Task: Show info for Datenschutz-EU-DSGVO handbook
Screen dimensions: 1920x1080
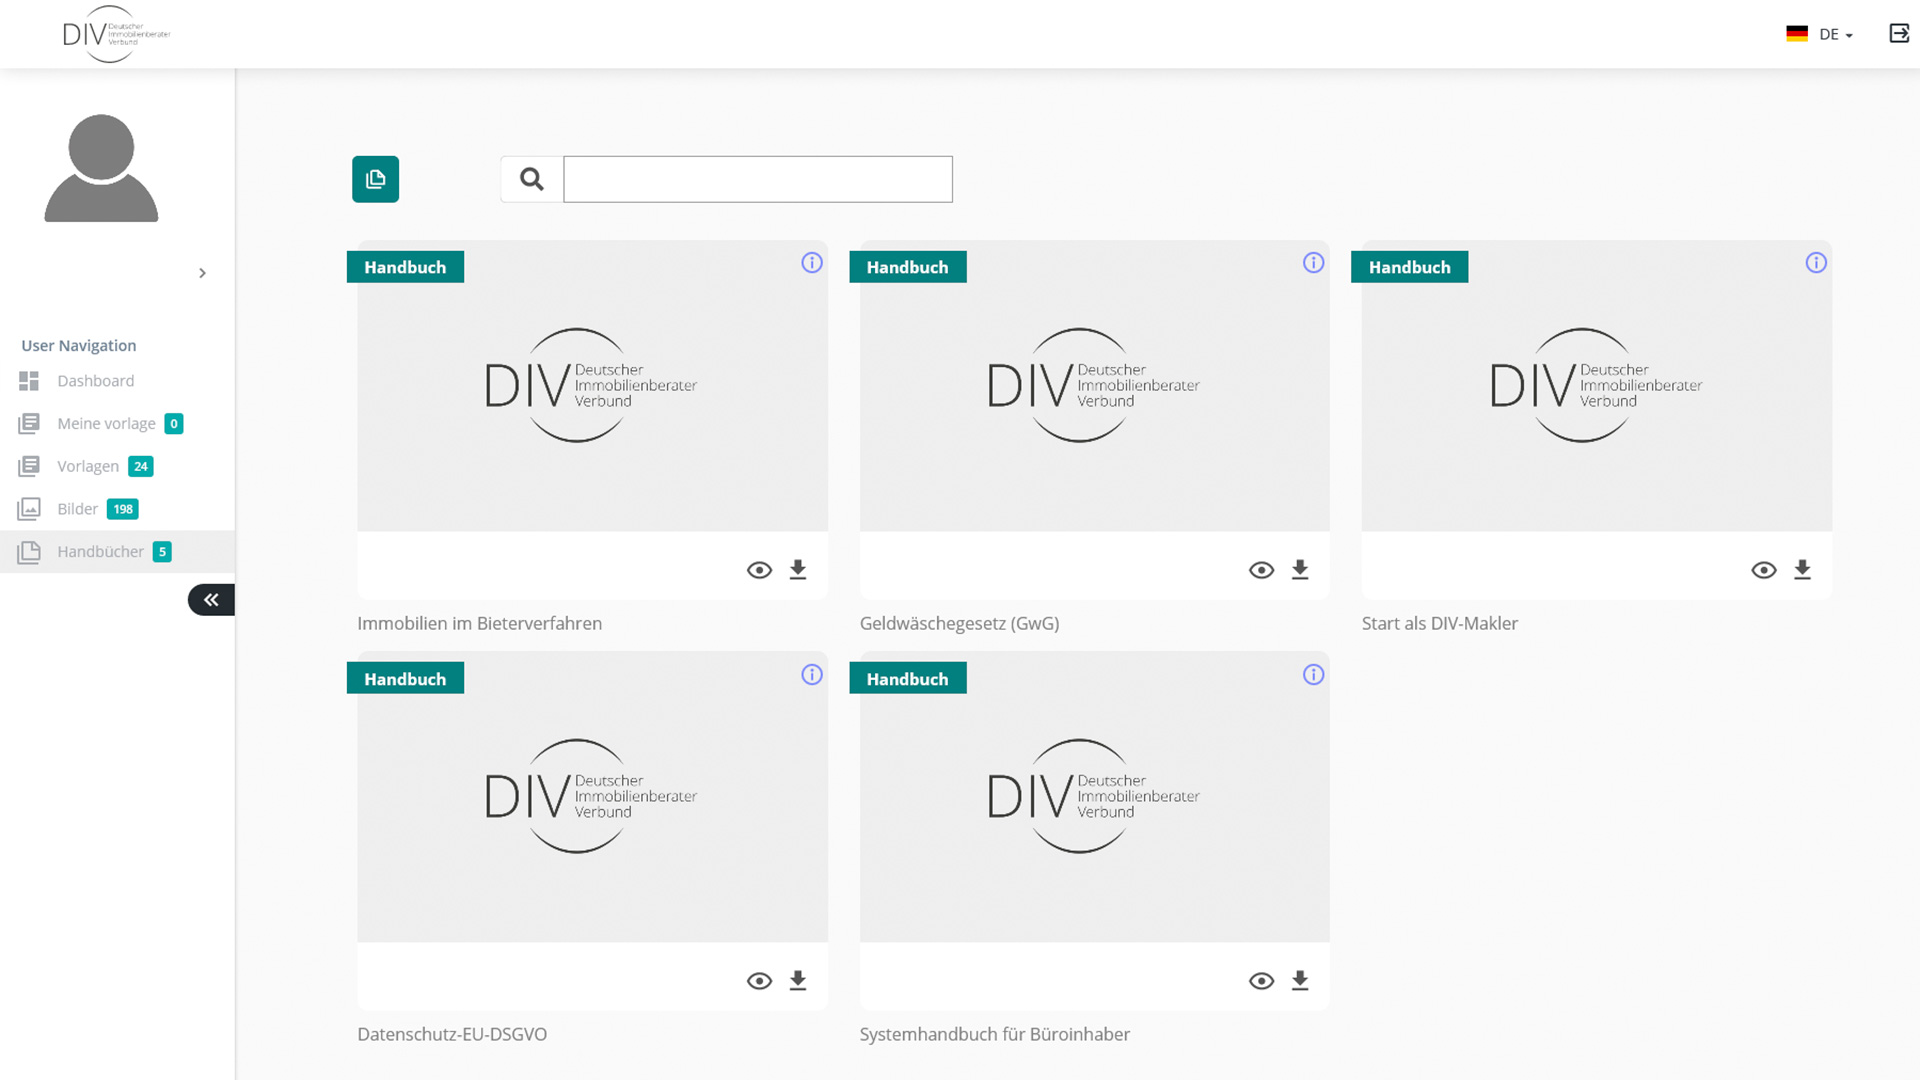Action: pos(811,675)
